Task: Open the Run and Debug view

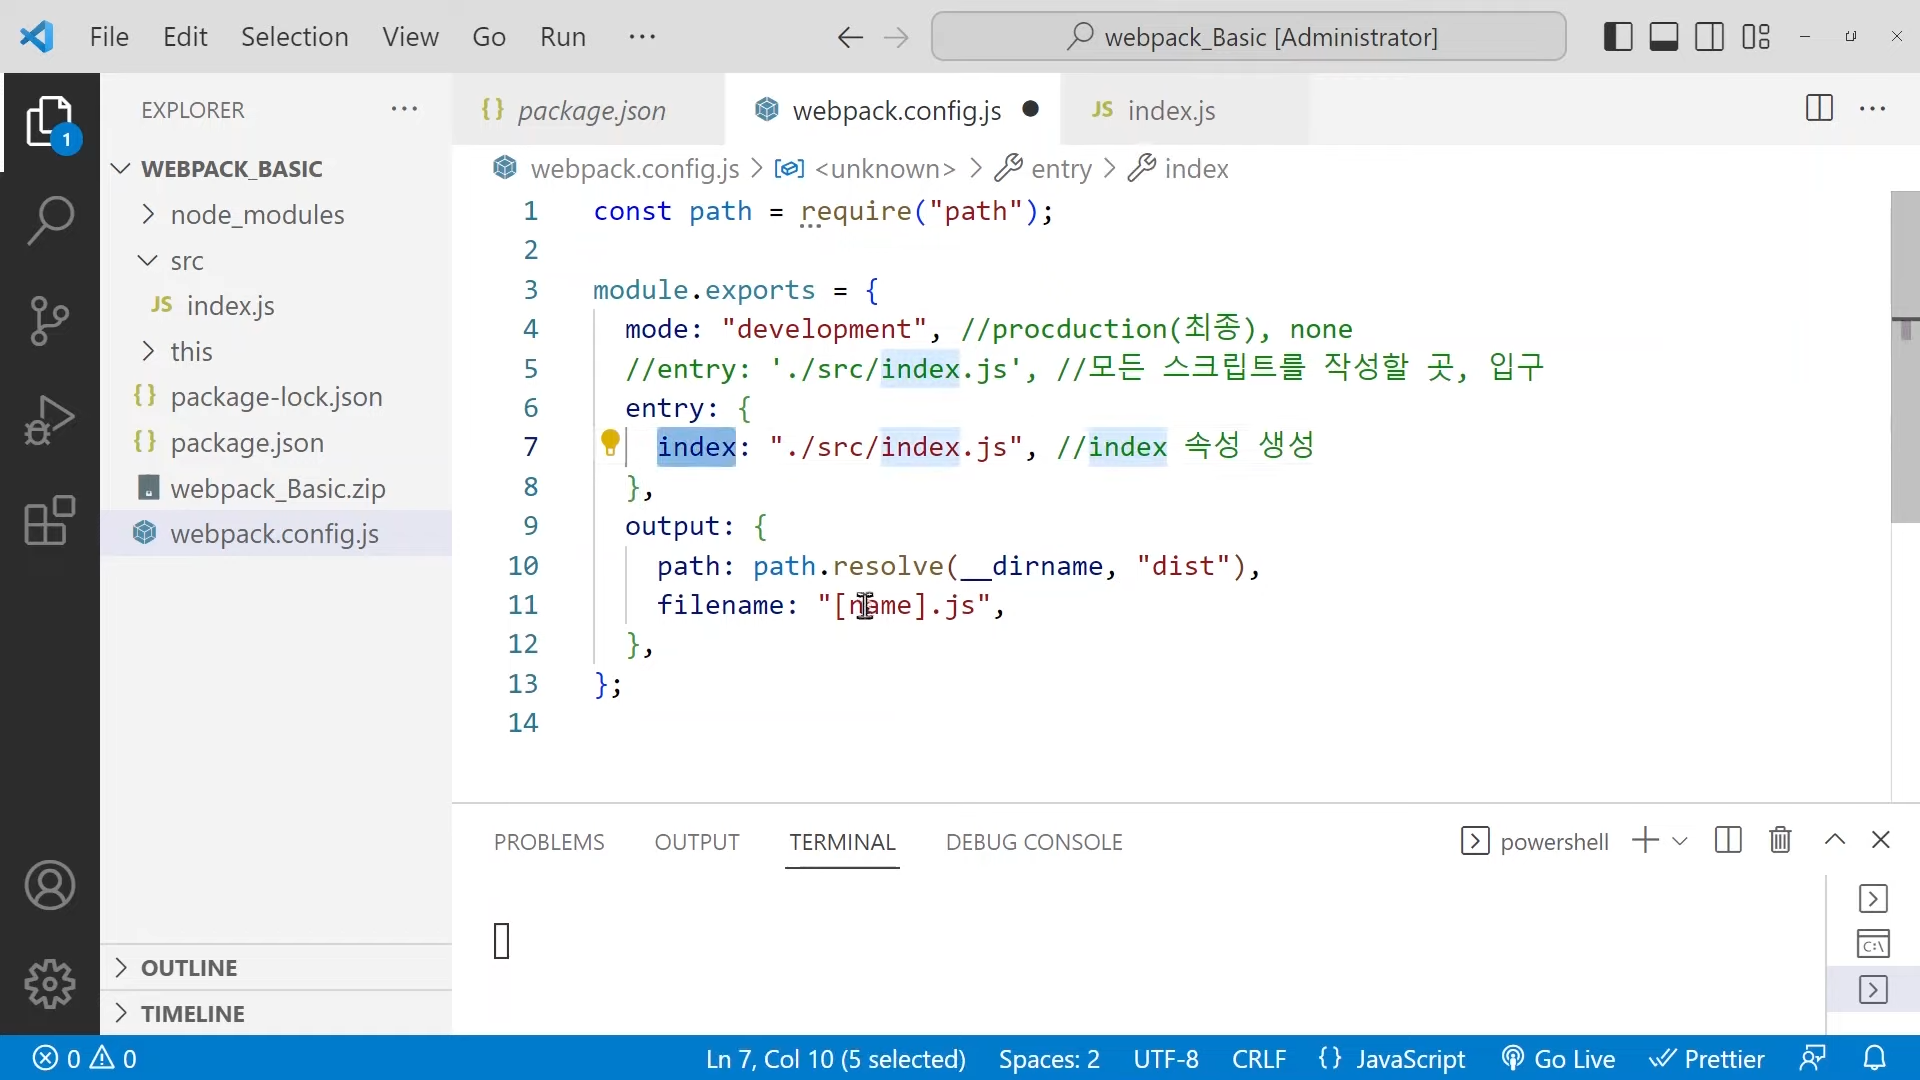Action: point(49,420)
